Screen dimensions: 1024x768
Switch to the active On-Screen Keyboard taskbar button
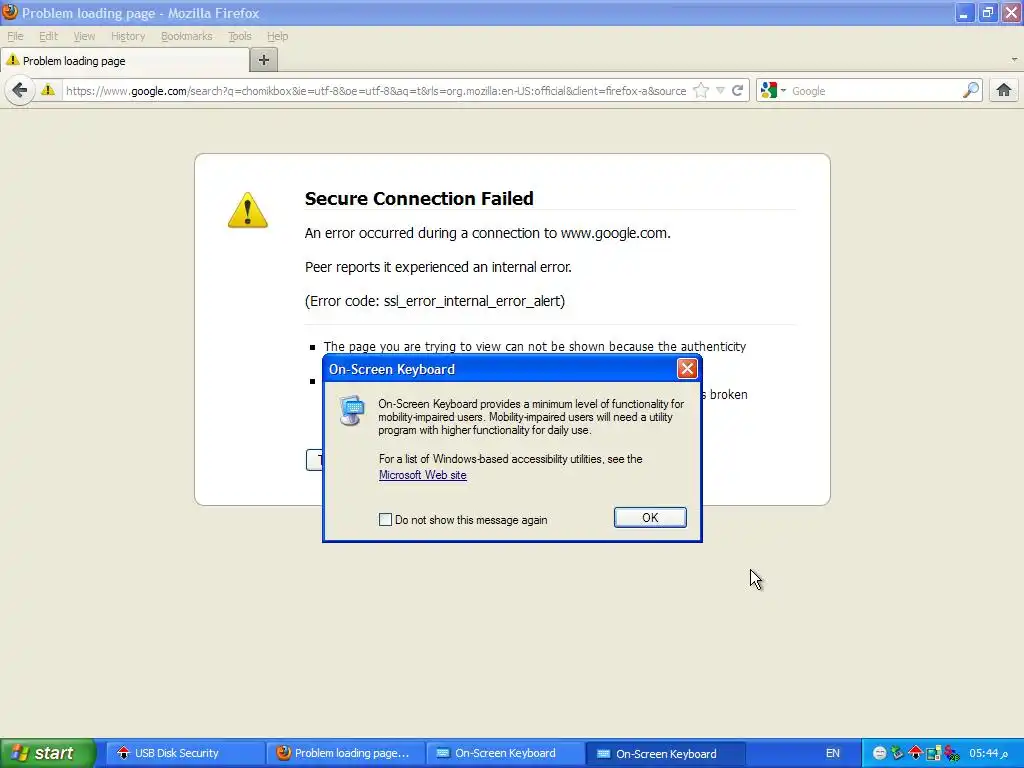(665, 753)
